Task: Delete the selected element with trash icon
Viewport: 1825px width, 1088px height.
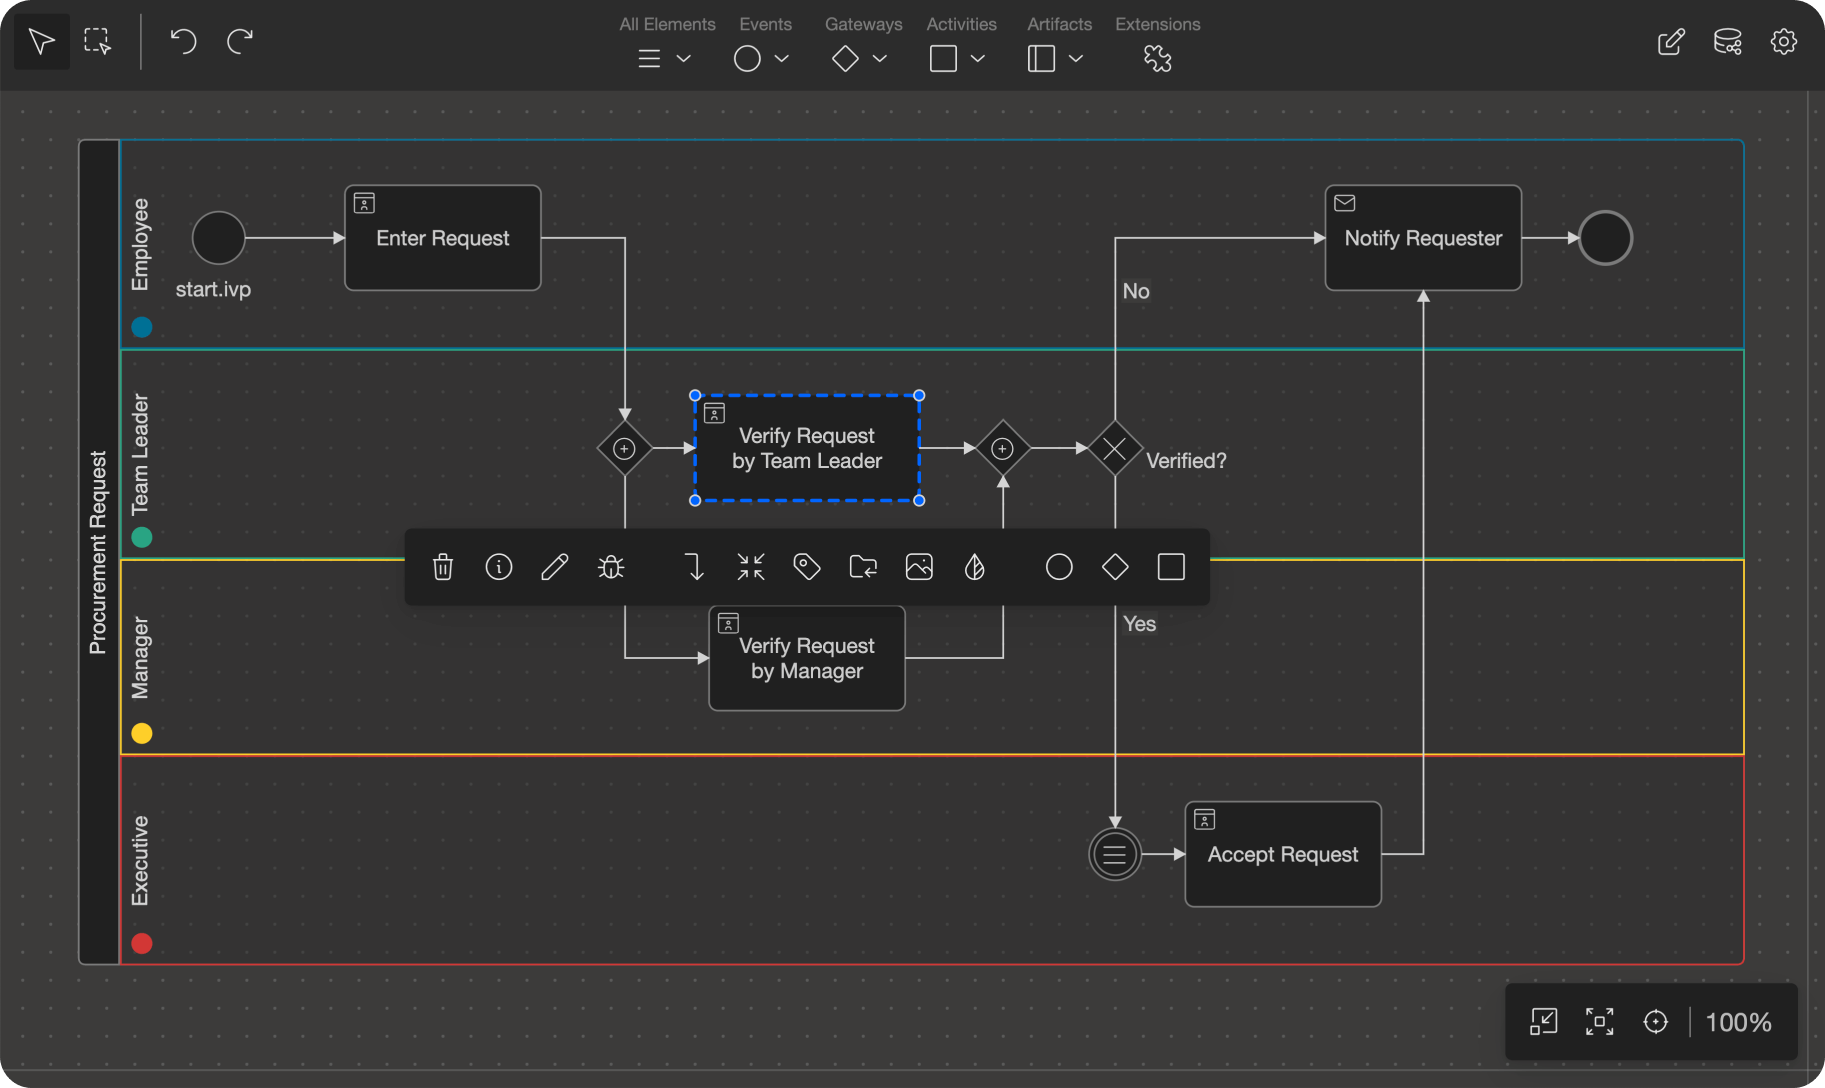Action: 443,567
